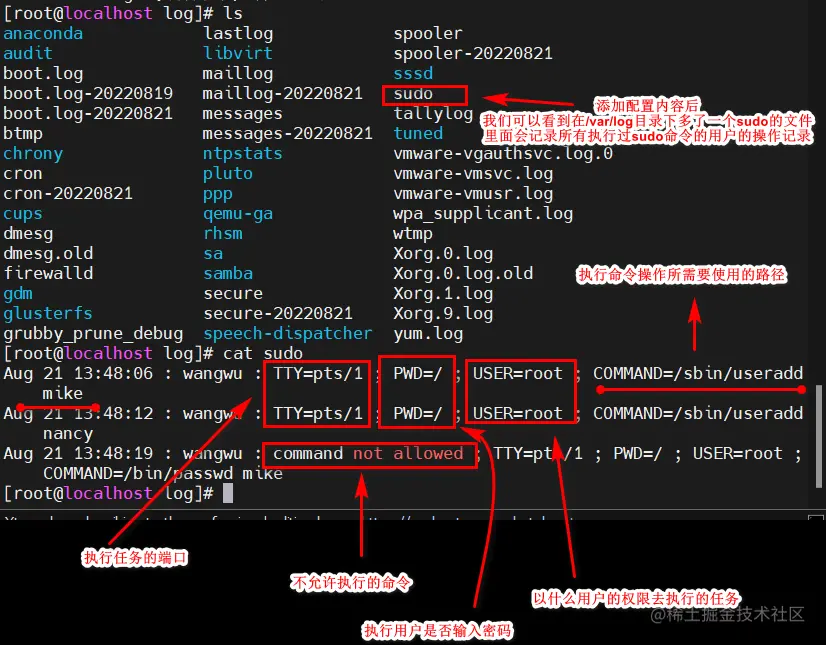The image size is (826, 645).
Task: Click the 'btmp' file entry
Action: (23, 133)
